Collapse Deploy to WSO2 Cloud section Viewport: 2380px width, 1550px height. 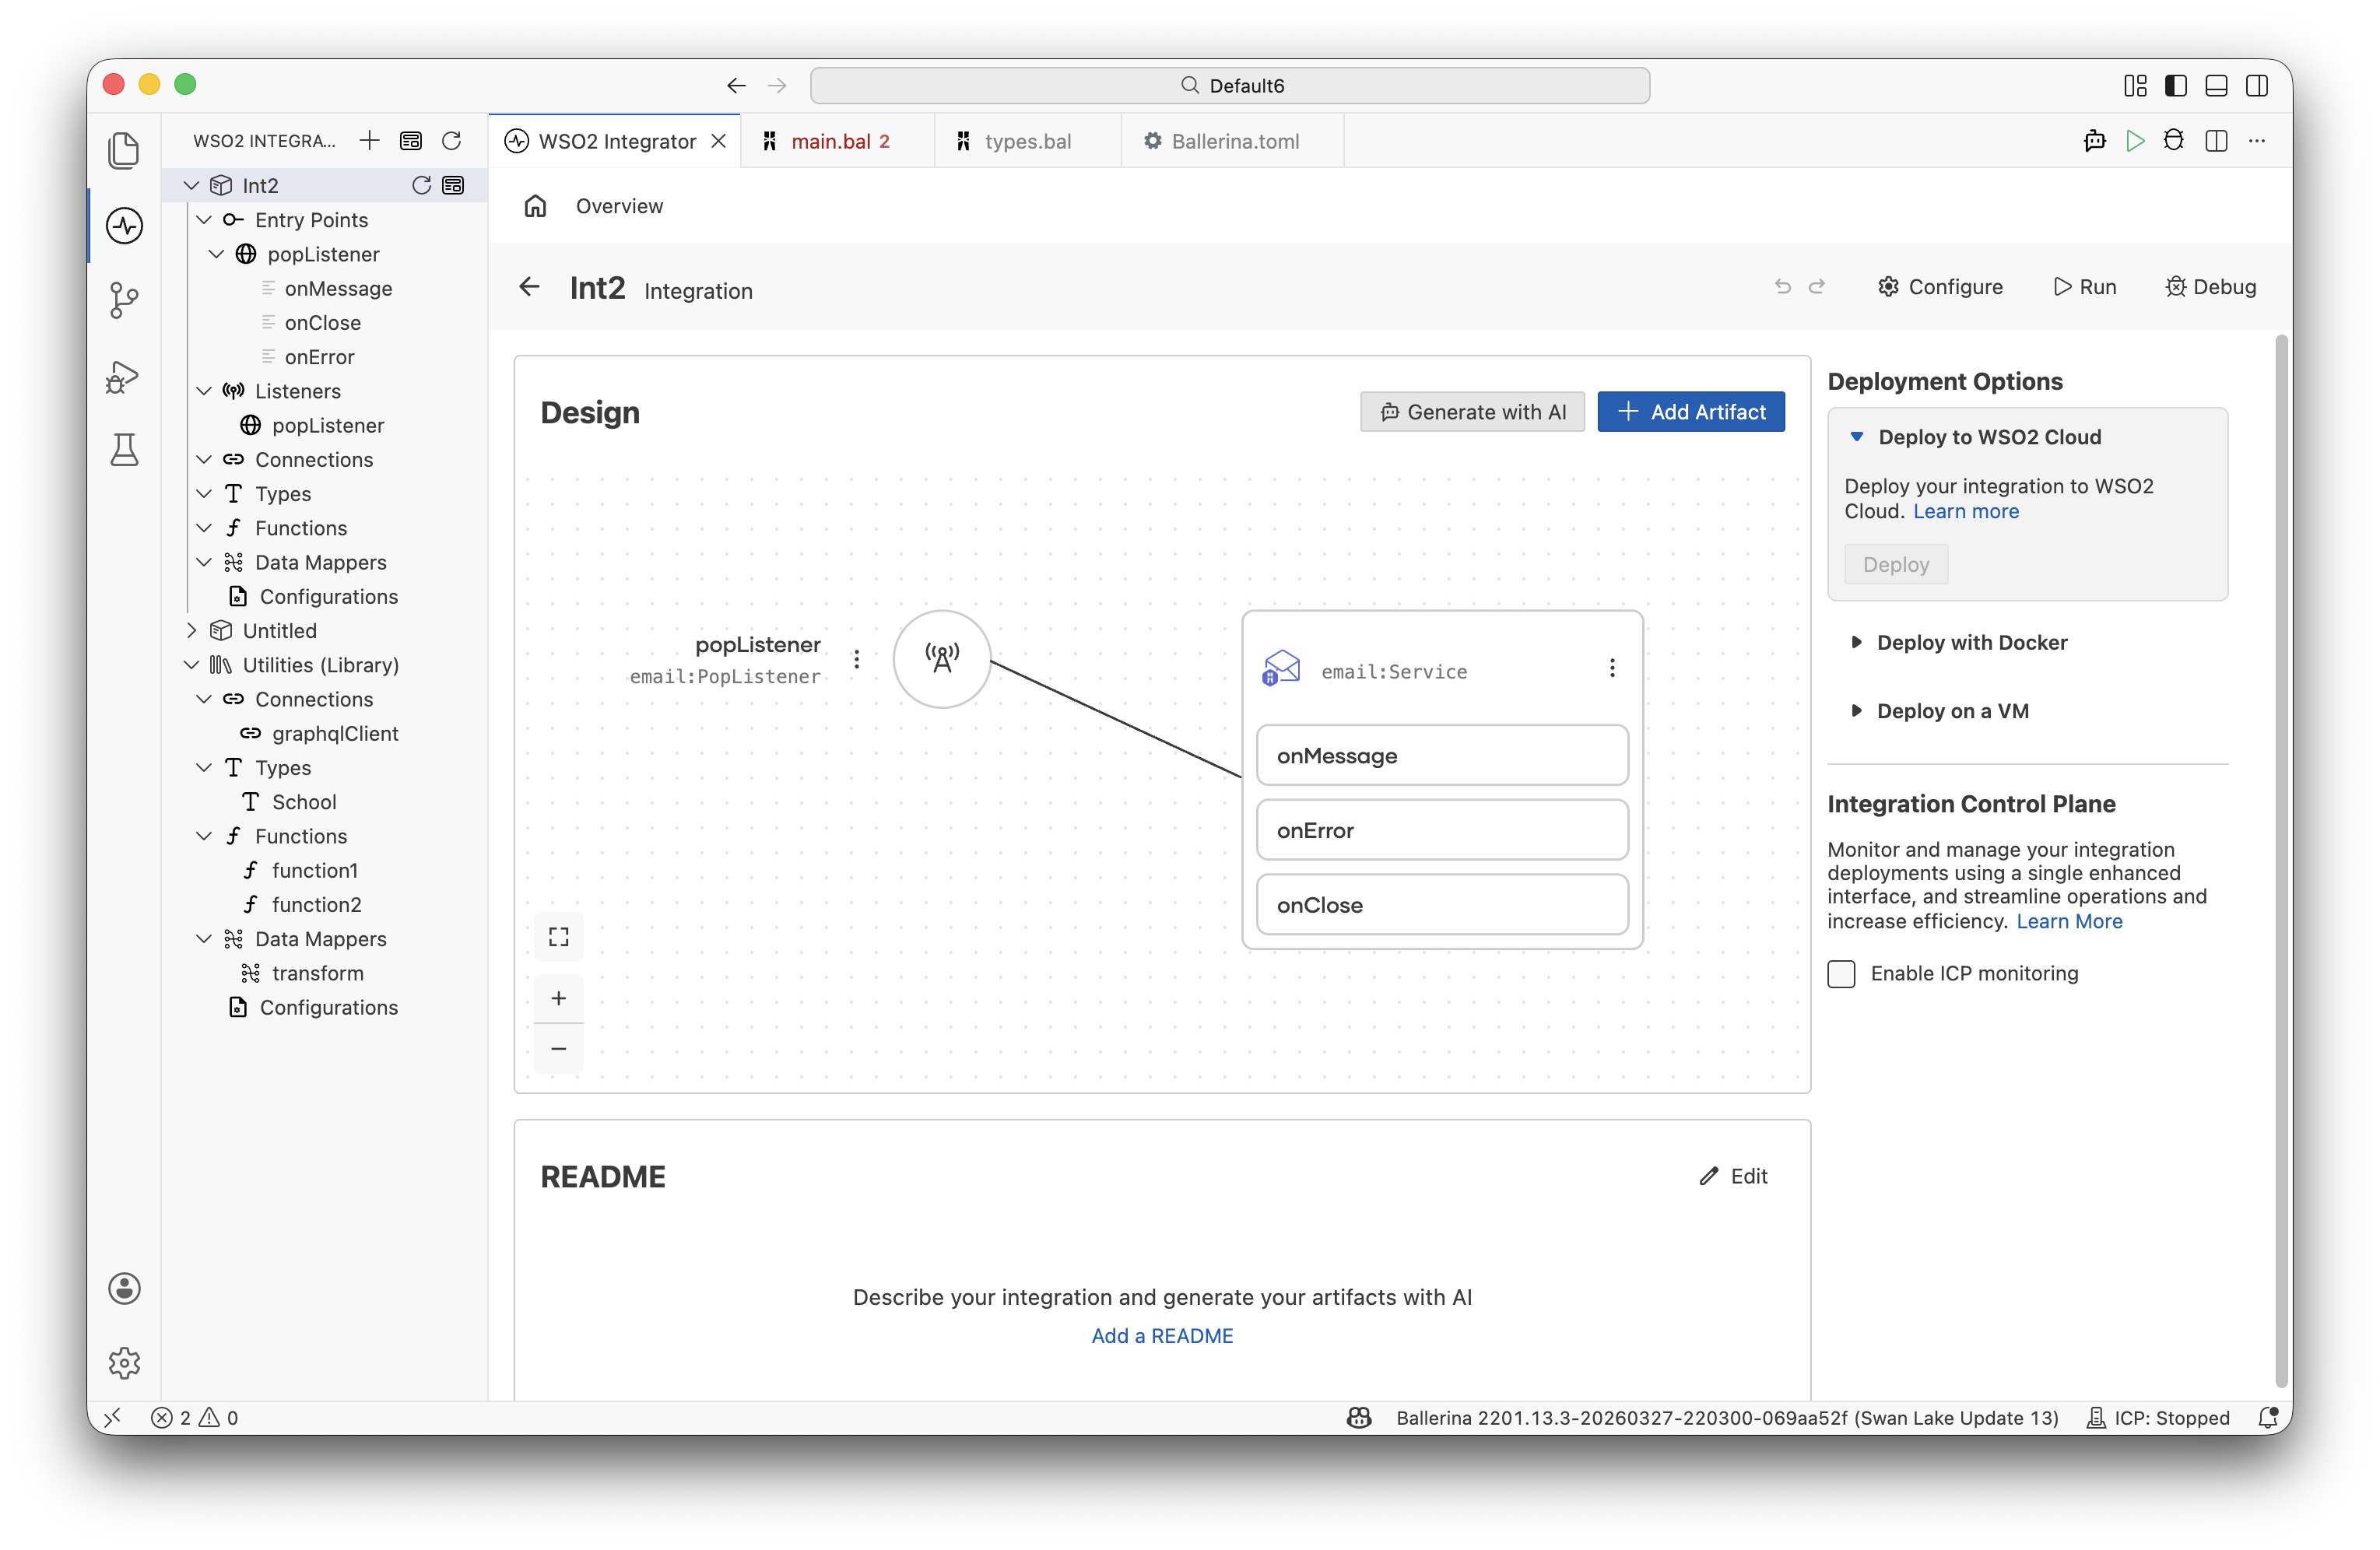1857,437
